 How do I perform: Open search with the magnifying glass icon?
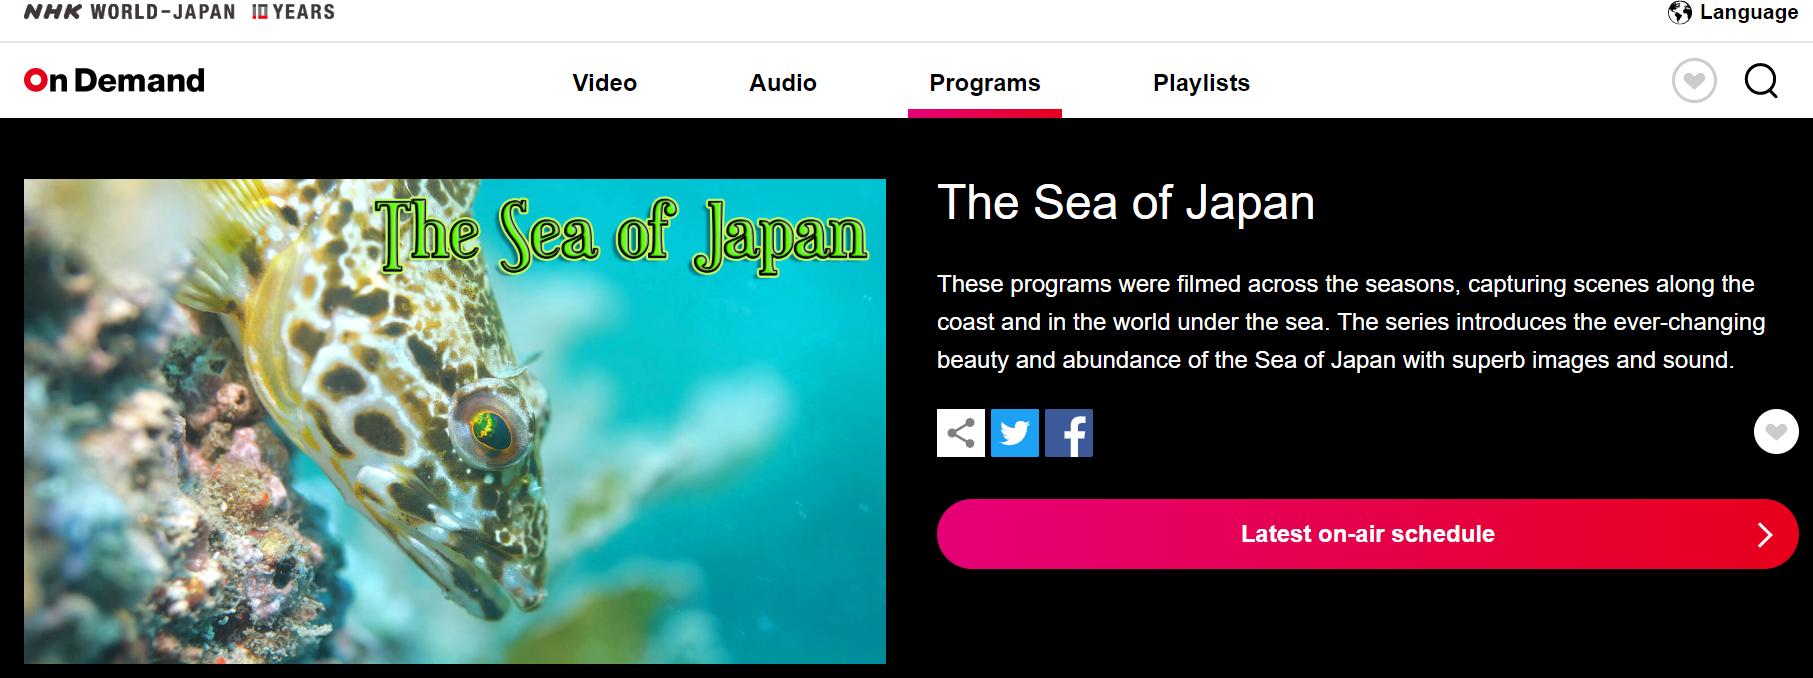click(x=1761, y=81)
